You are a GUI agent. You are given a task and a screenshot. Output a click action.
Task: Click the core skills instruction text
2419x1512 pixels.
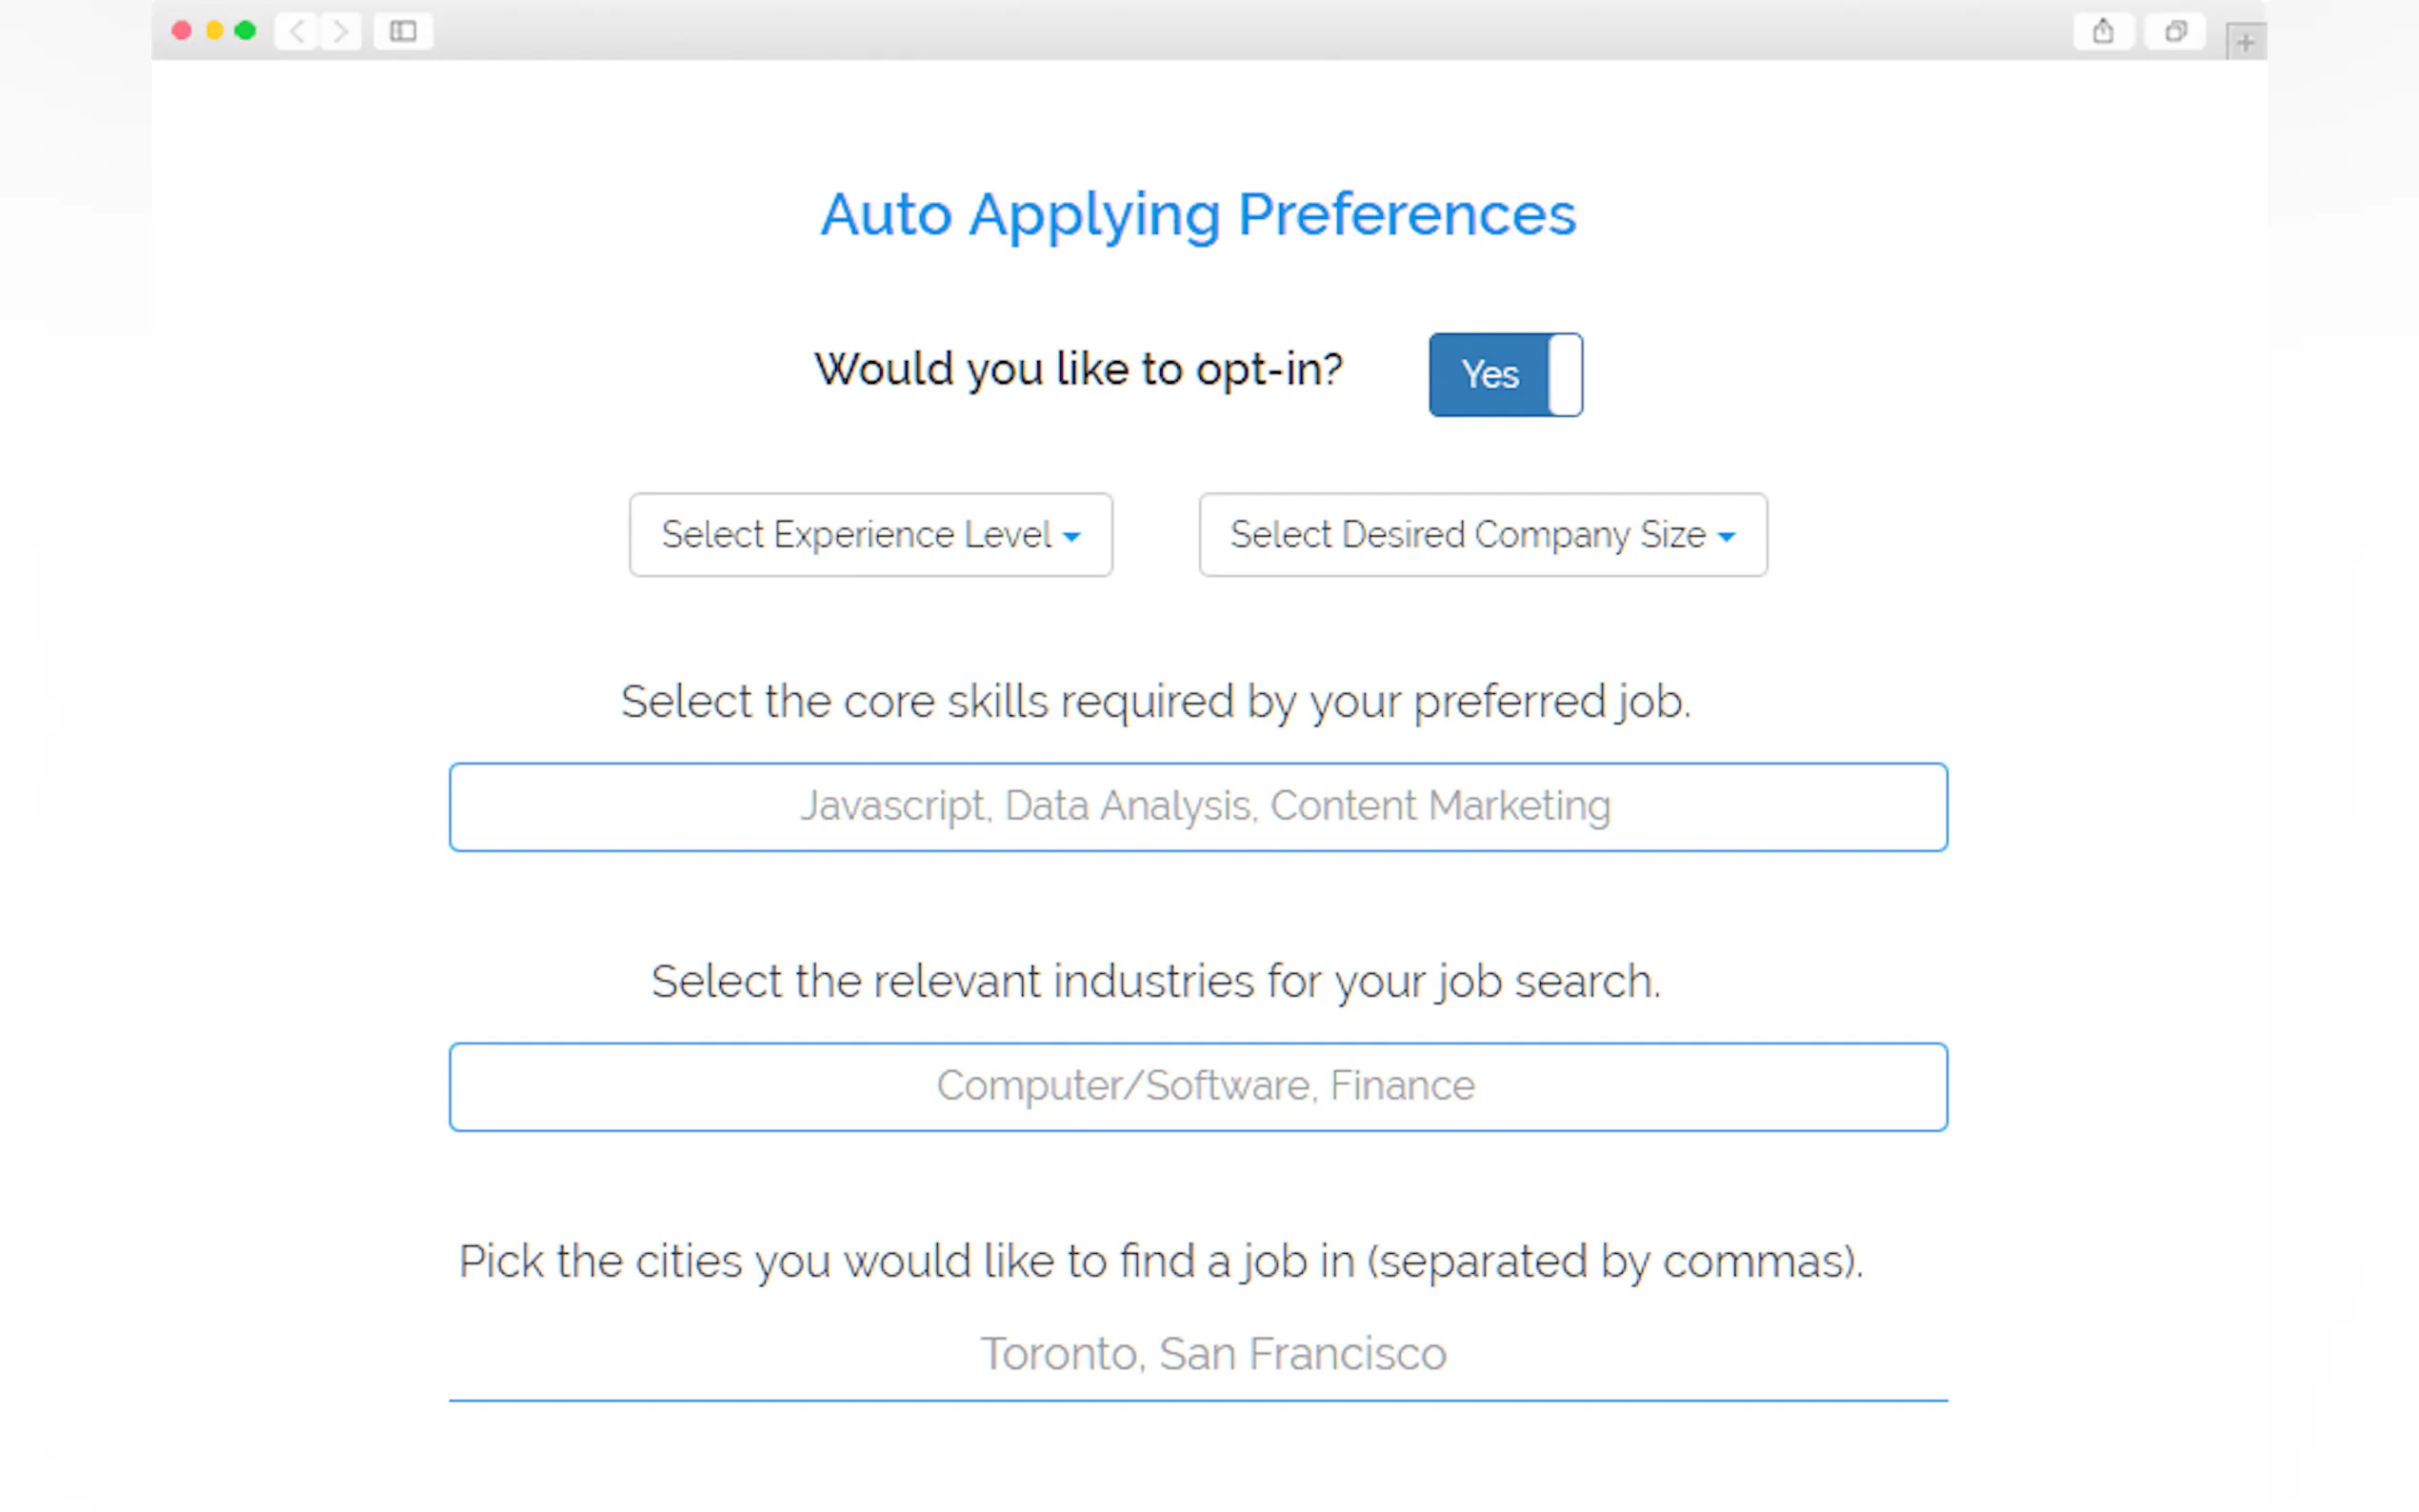(1155, 701)
